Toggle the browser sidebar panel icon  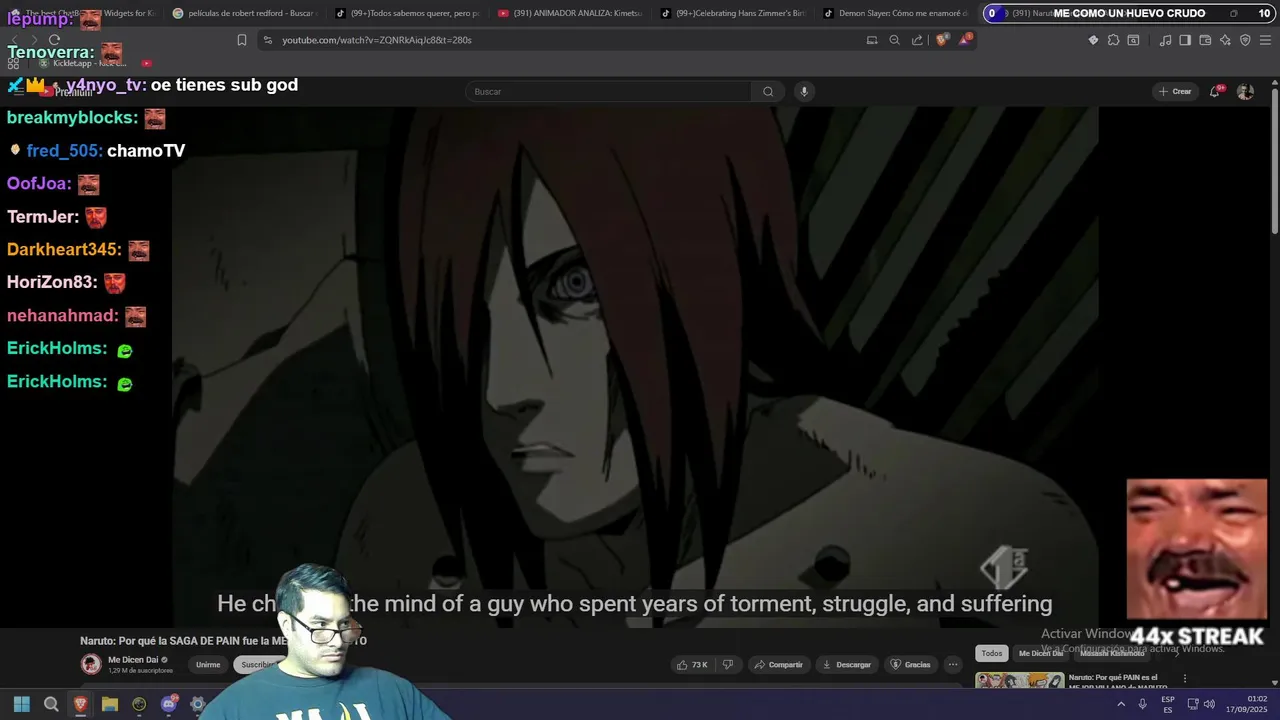click(1185, 40)
